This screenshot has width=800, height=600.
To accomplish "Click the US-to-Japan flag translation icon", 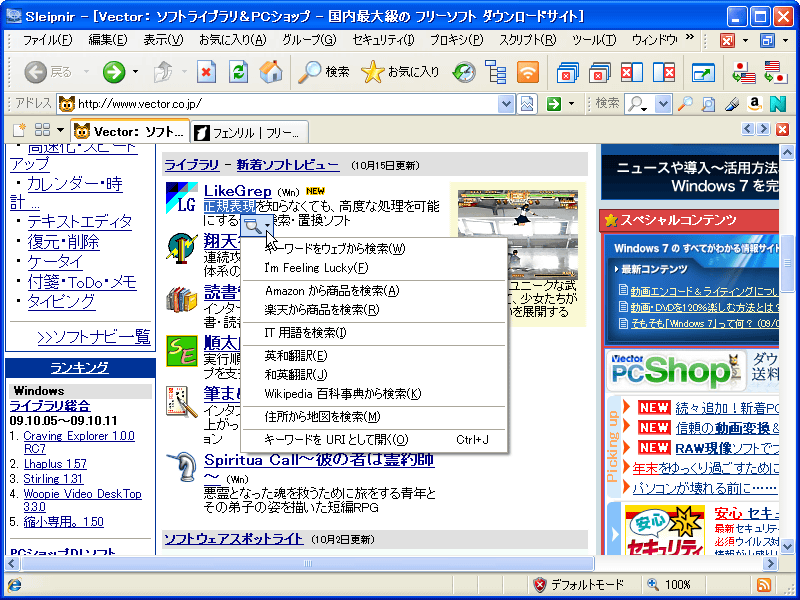I will pos(776,72).
